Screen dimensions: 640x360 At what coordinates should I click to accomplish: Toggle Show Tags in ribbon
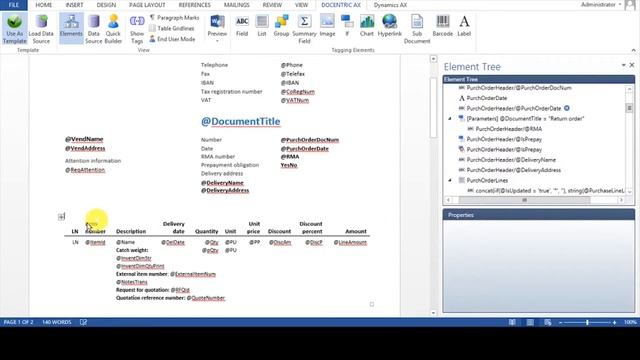tap(137, 29)
